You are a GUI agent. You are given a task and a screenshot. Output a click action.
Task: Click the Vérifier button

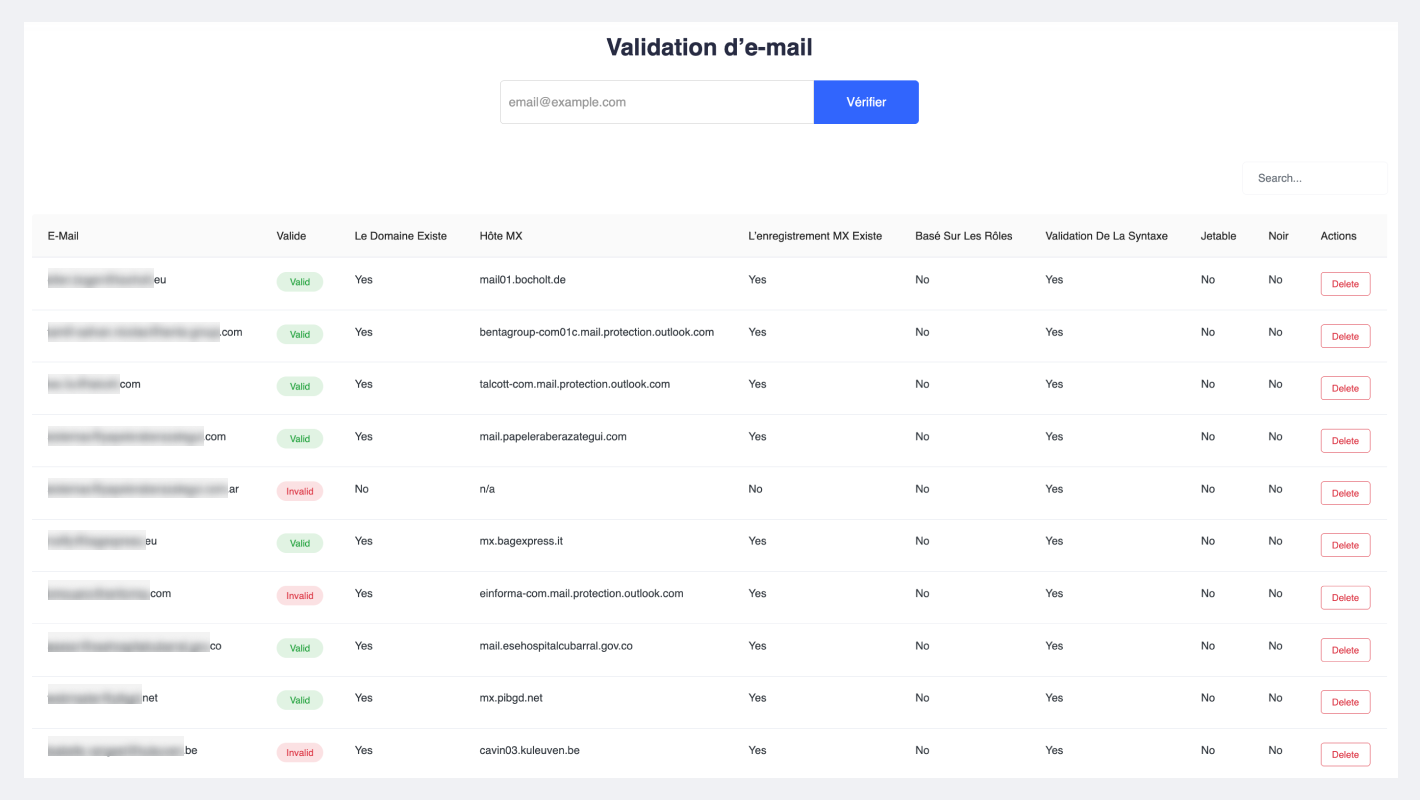(x=866, y=102)
